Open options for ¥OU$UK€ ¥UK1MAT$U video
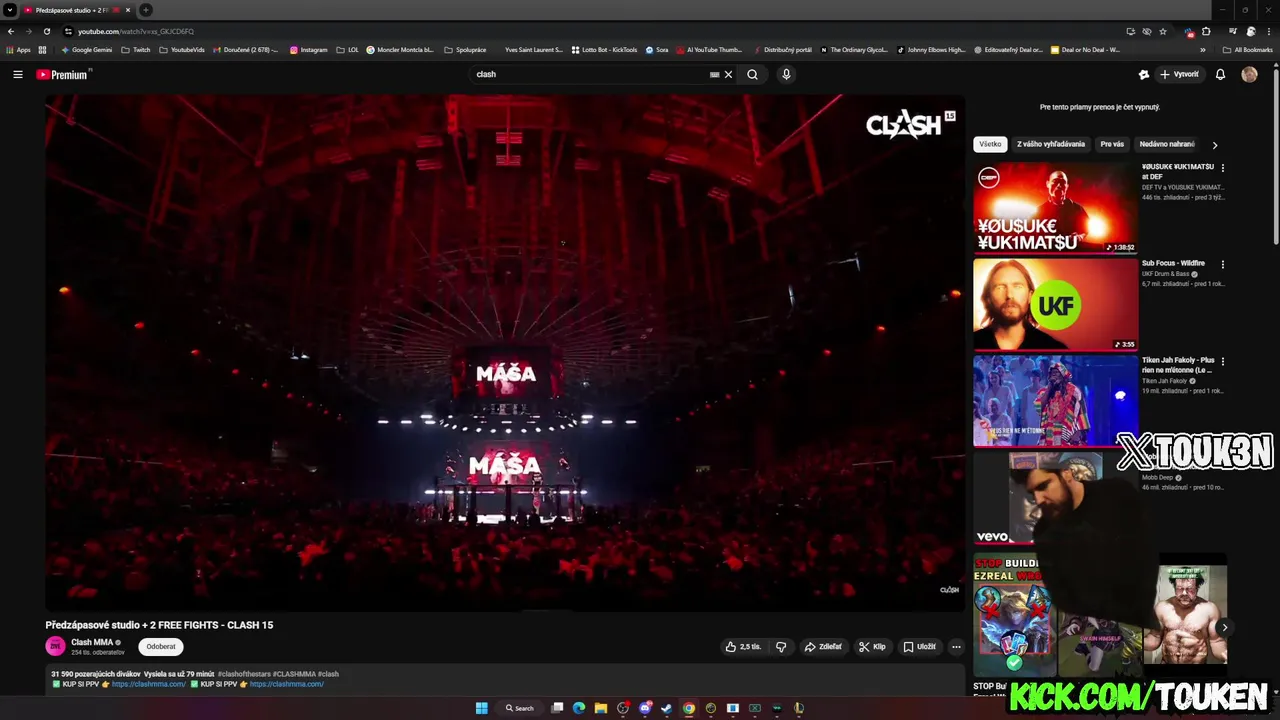1280x720 pixels. click(1222, 168)
